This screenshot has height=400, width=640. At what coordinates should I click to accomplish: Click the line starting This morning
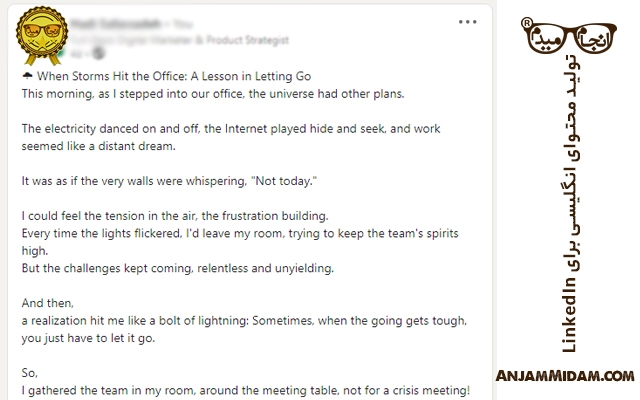pos(213,94)
